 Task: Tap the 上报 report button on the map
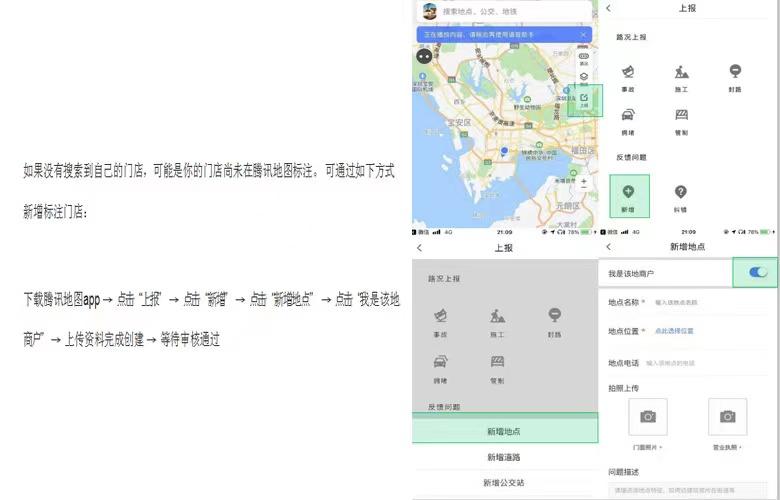[584, 100]
